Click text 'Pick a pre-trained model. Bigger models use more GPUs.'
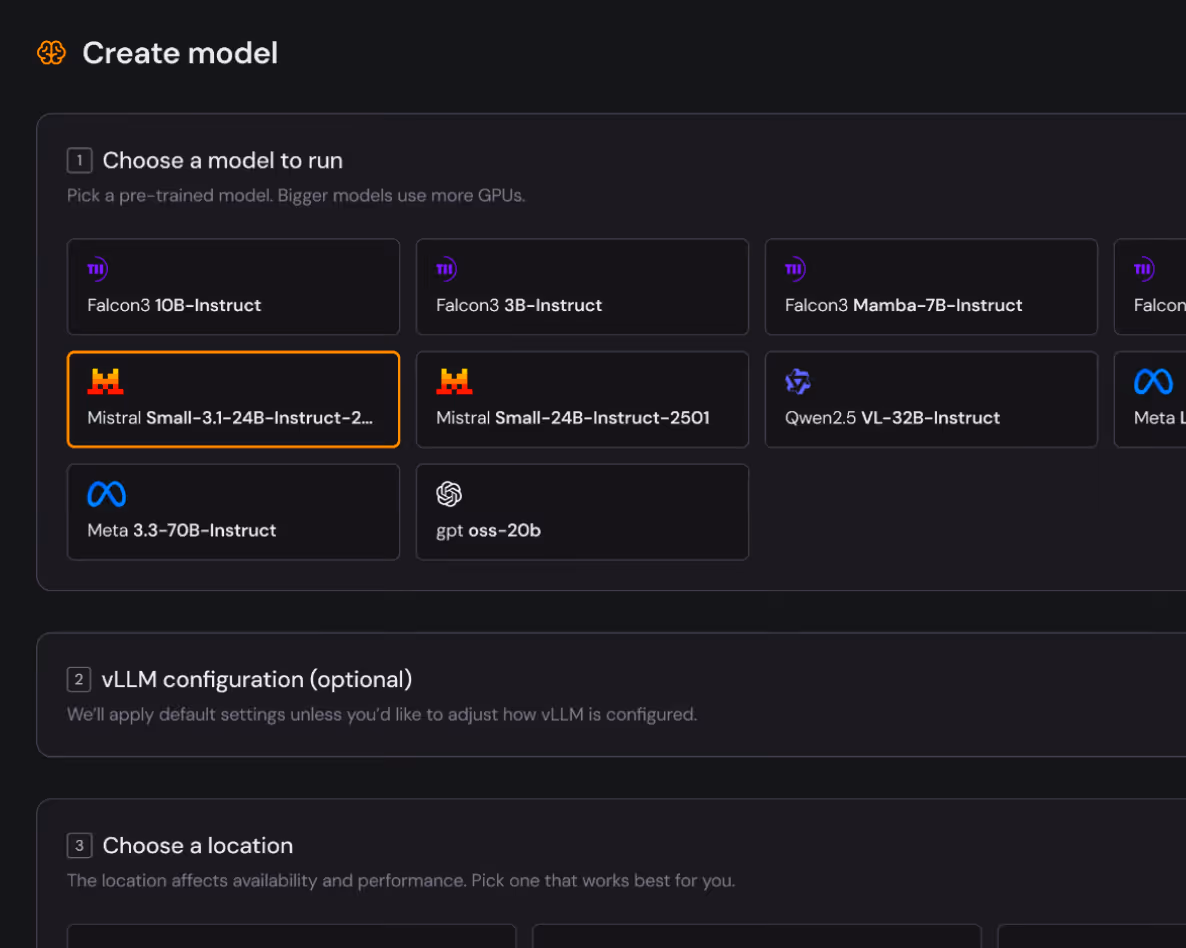 pyautogui.click(x=296, y=195)
